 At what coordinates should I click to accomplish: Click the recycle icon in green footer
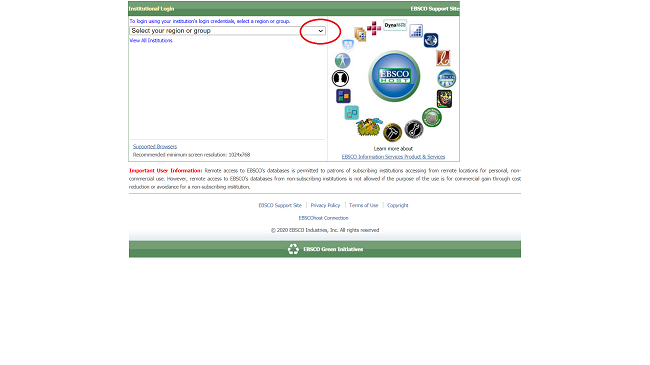pyautogui.click(x=293, y=249)
